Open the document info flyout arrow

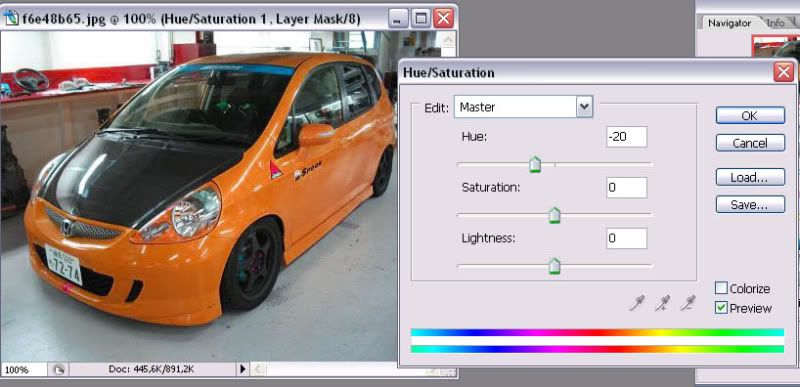point(243,369)
